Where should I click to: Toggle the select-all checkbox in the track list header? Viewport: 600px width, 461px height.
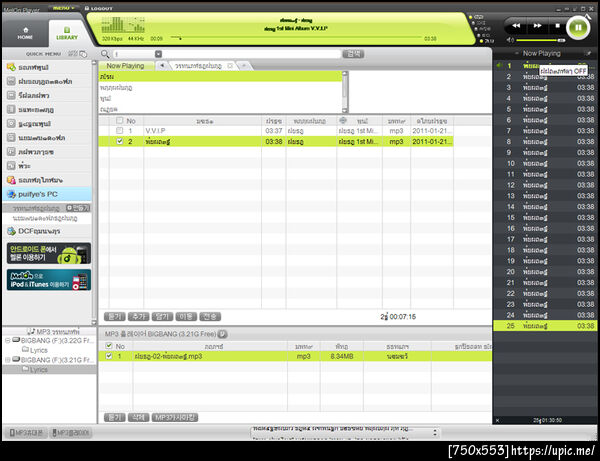click(x=119, y=121)
